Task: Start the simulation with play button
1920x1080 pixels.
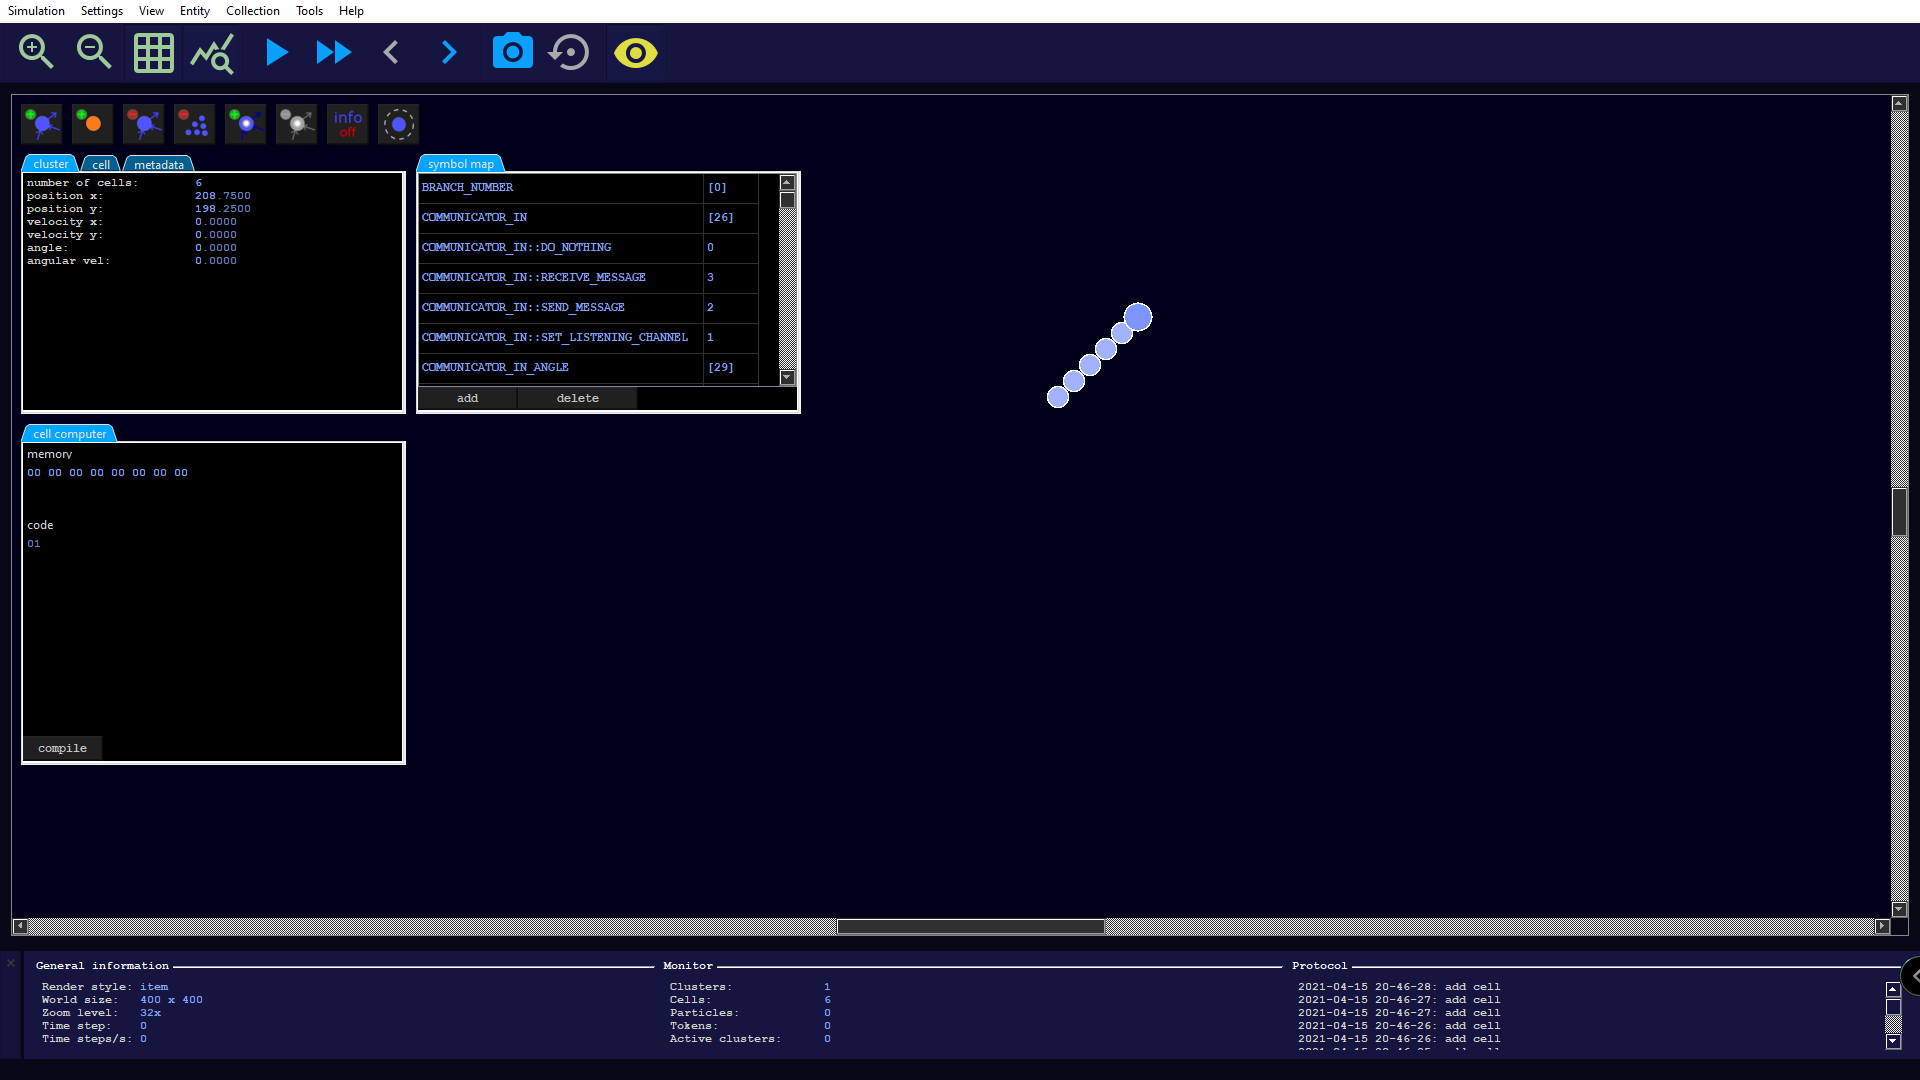Action: point(276,52)
